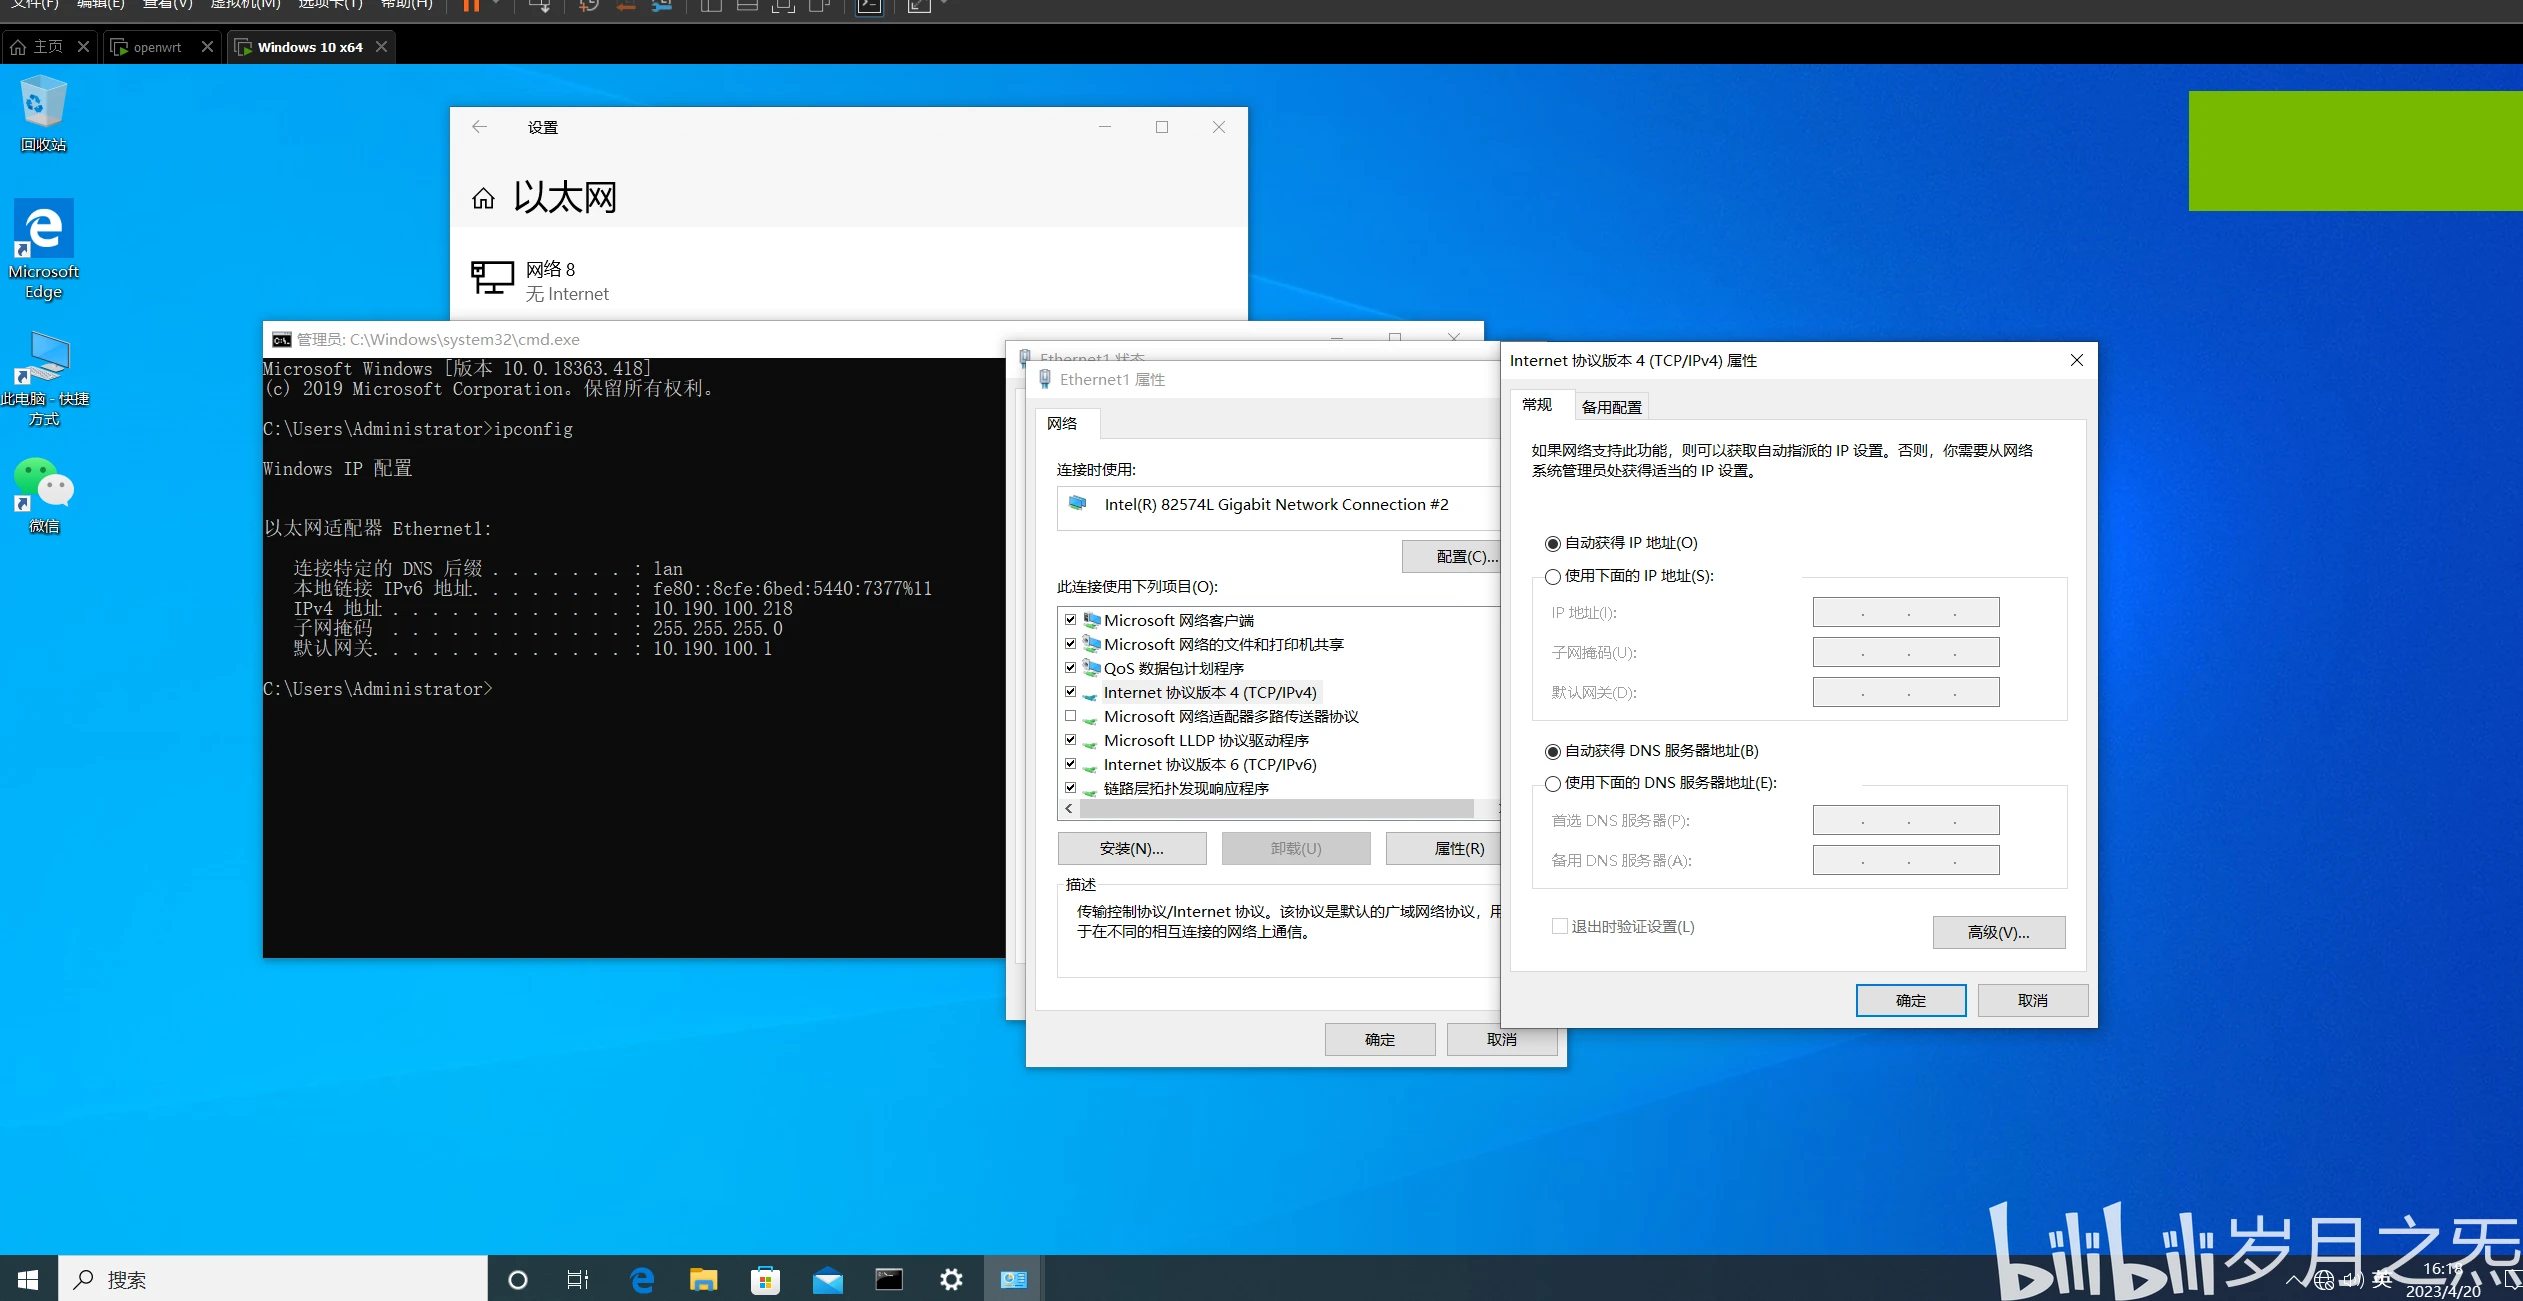Launch Microsoft Edge from the desktop shortcut
The width and height of the screenshot is (2523, 1301).
pyautogui.click(x=43, y=249)
